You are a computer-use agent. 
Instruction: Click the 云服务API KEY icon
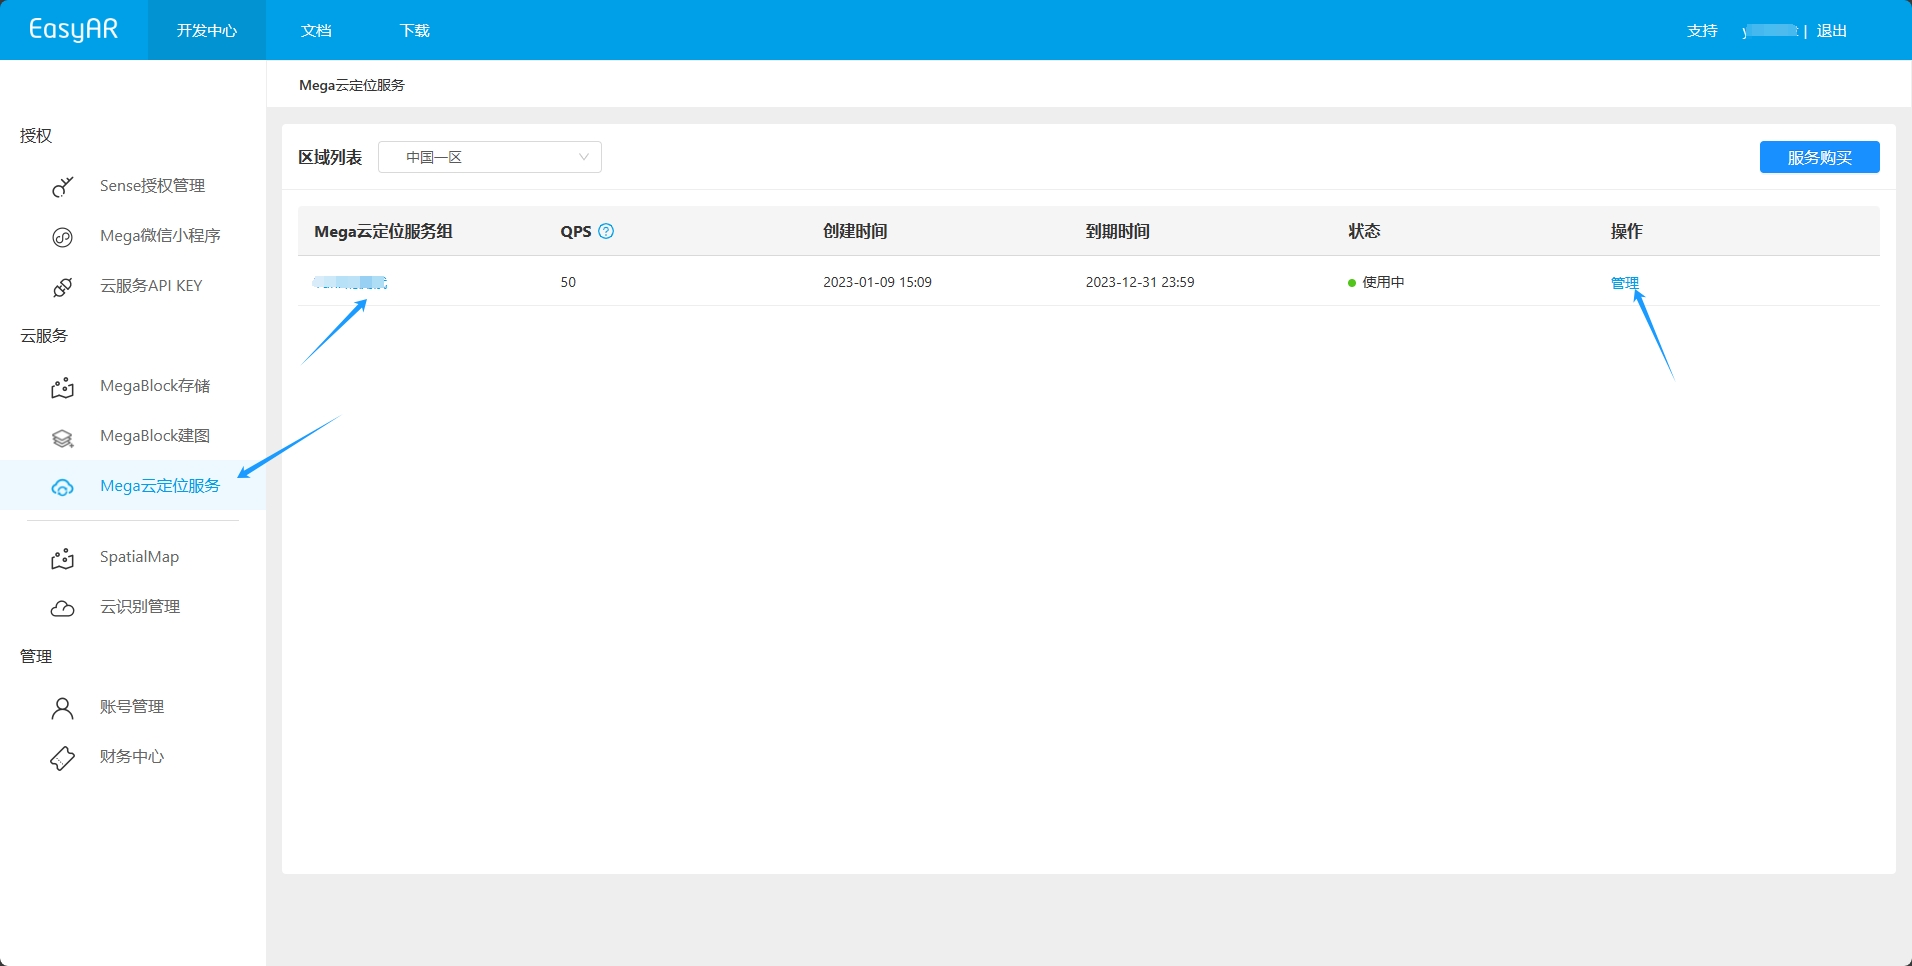pyautogui.click(x=62, y=287)
